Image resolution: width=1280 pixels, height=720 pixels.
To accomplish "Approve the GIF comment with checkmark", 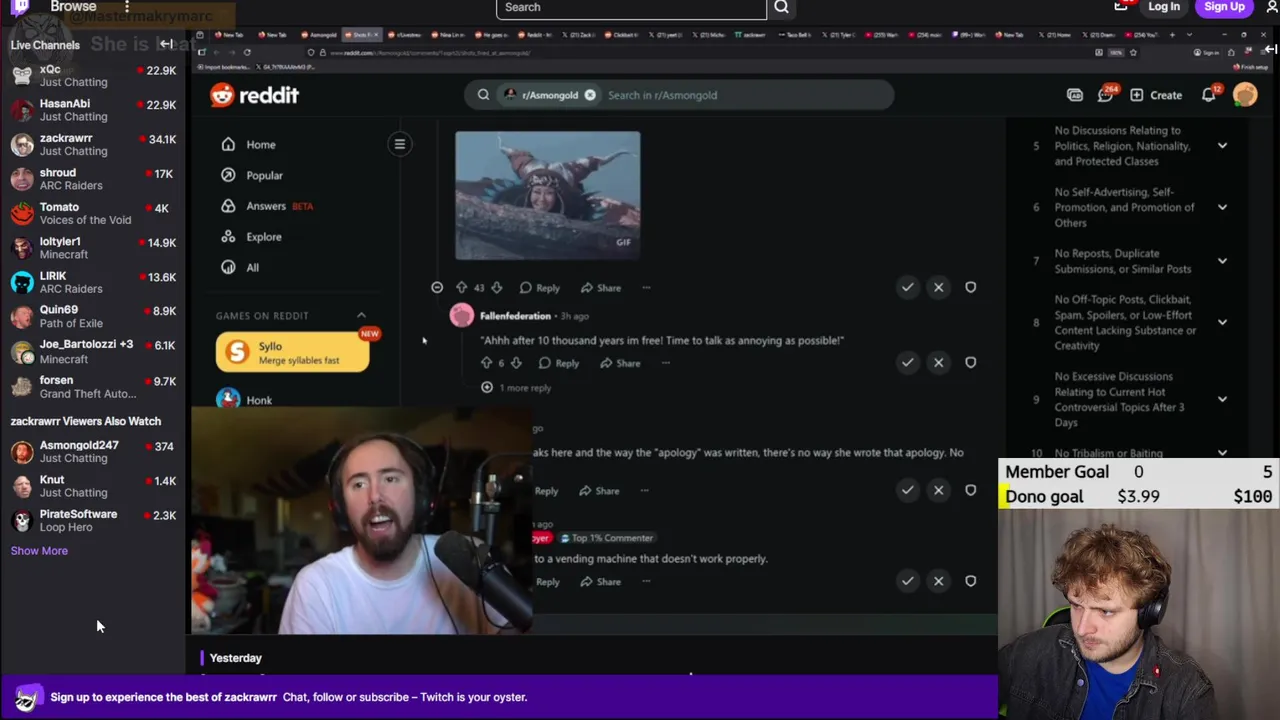I will tap(907, 288).
